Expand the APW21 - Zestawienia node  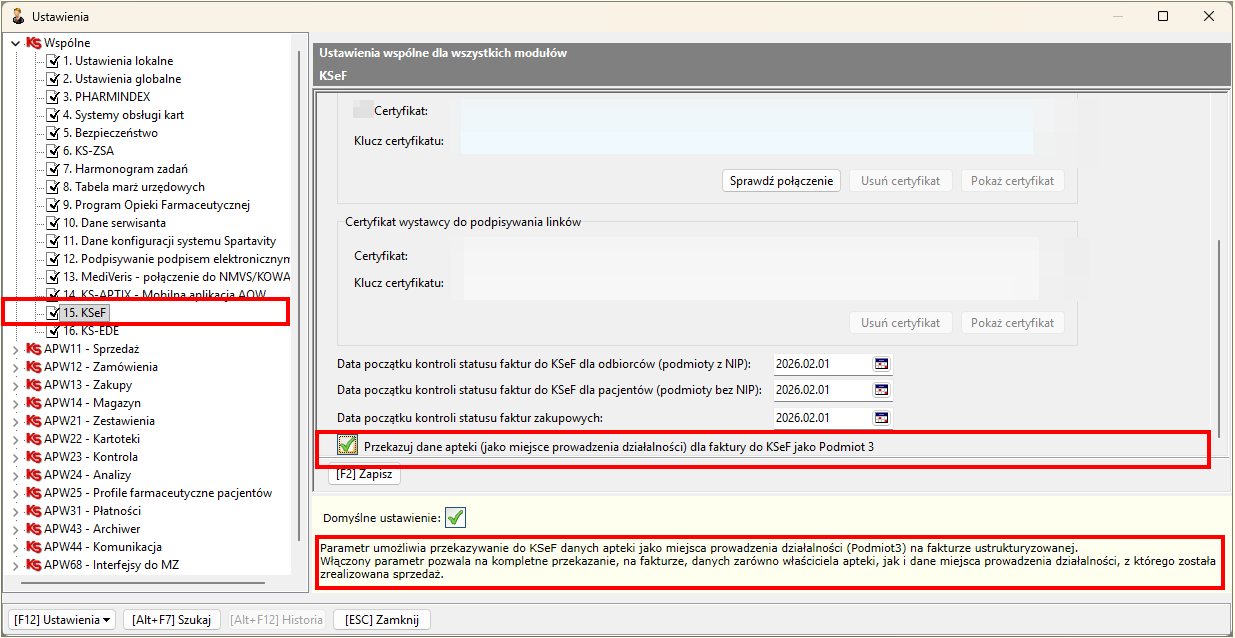(16, 421)
